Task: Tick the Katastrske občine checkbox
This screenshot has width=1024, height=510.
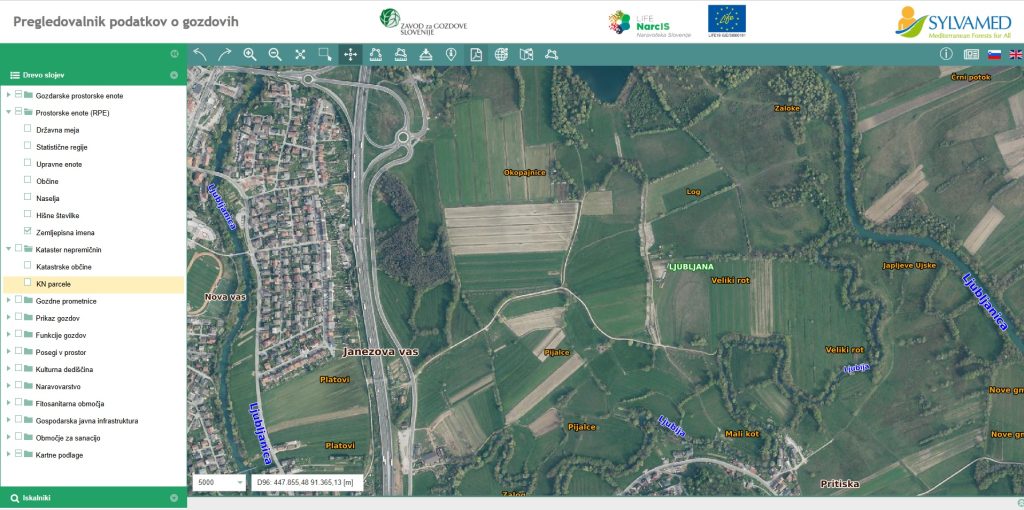Action: pos(27,266)
